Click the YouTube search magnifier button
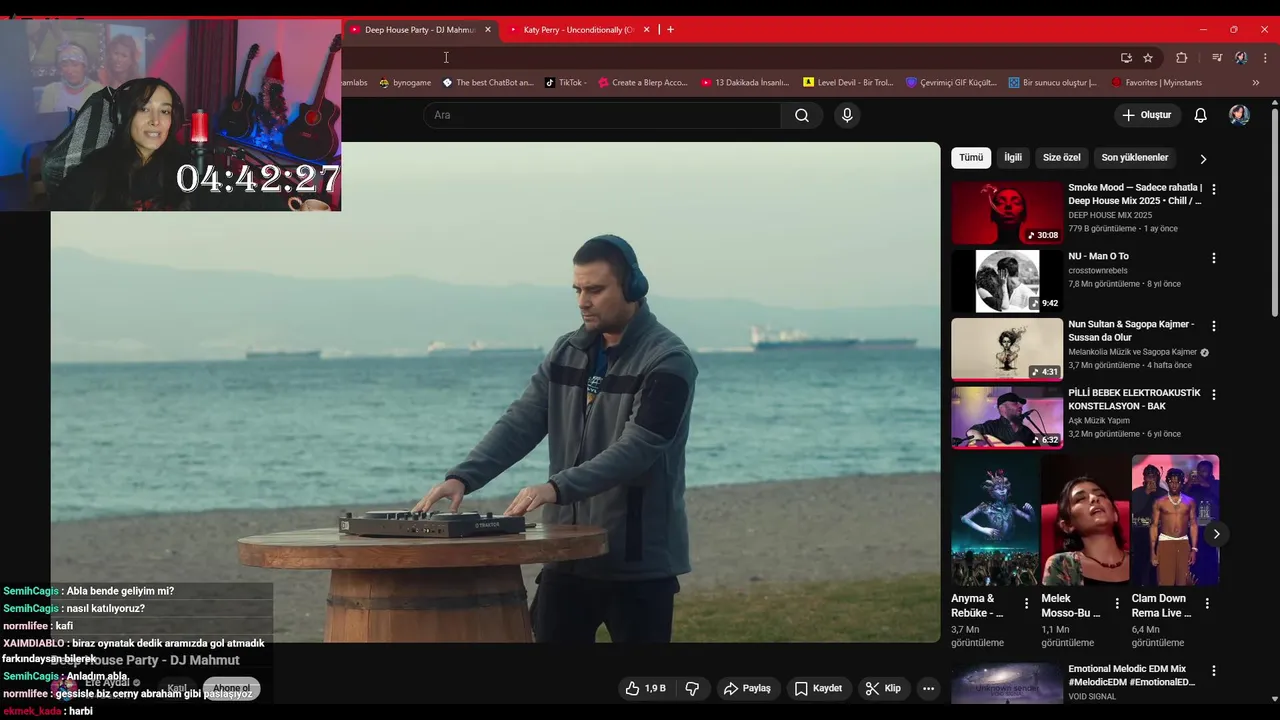 tap(802, 115)
